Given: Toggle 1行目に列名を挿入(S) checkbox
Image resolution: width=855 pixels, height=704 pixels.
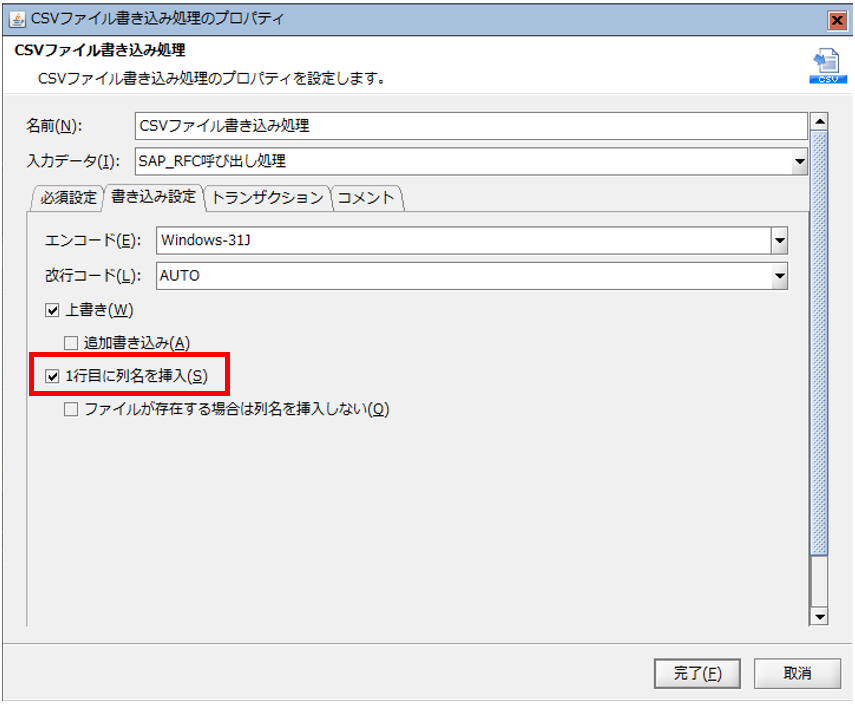Looking at the screenshot, I should tap(53, 376).
